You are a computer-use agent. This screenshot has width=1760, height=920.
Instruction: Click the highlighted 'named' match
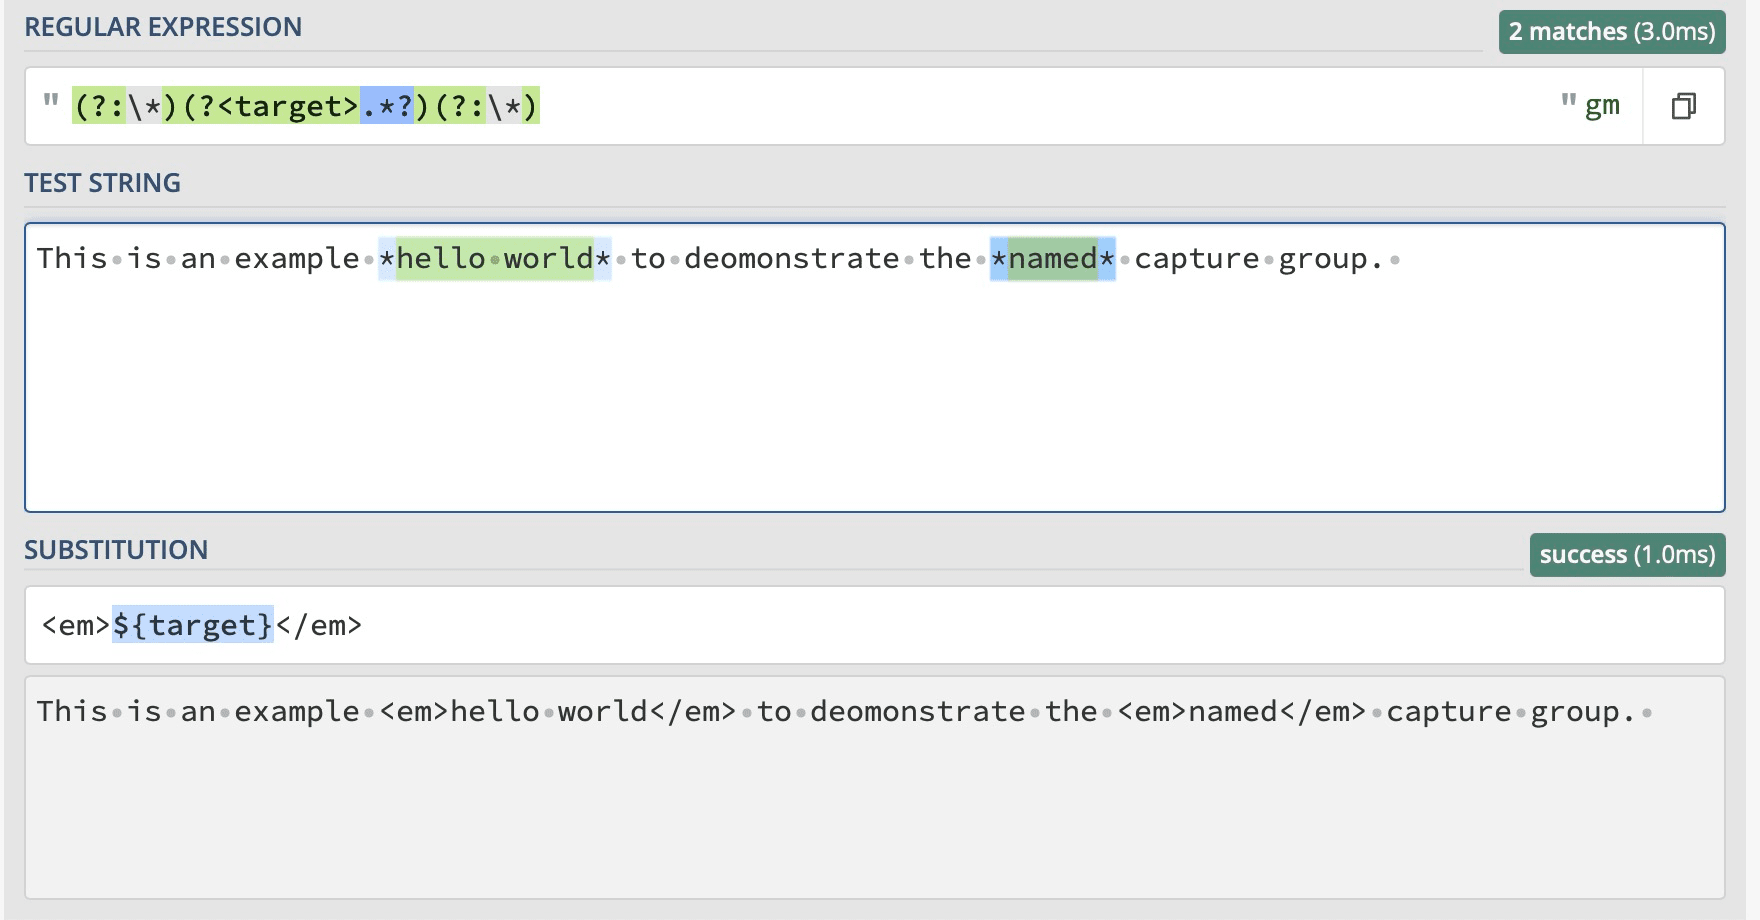pos(1052,259)
